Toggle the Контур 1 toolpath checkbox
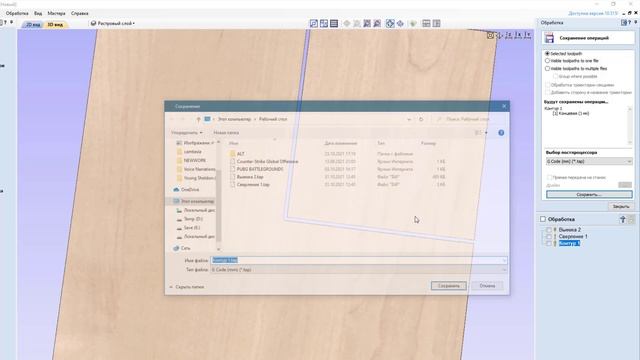Viewport: 640px width, 360px height. point(549,243)
